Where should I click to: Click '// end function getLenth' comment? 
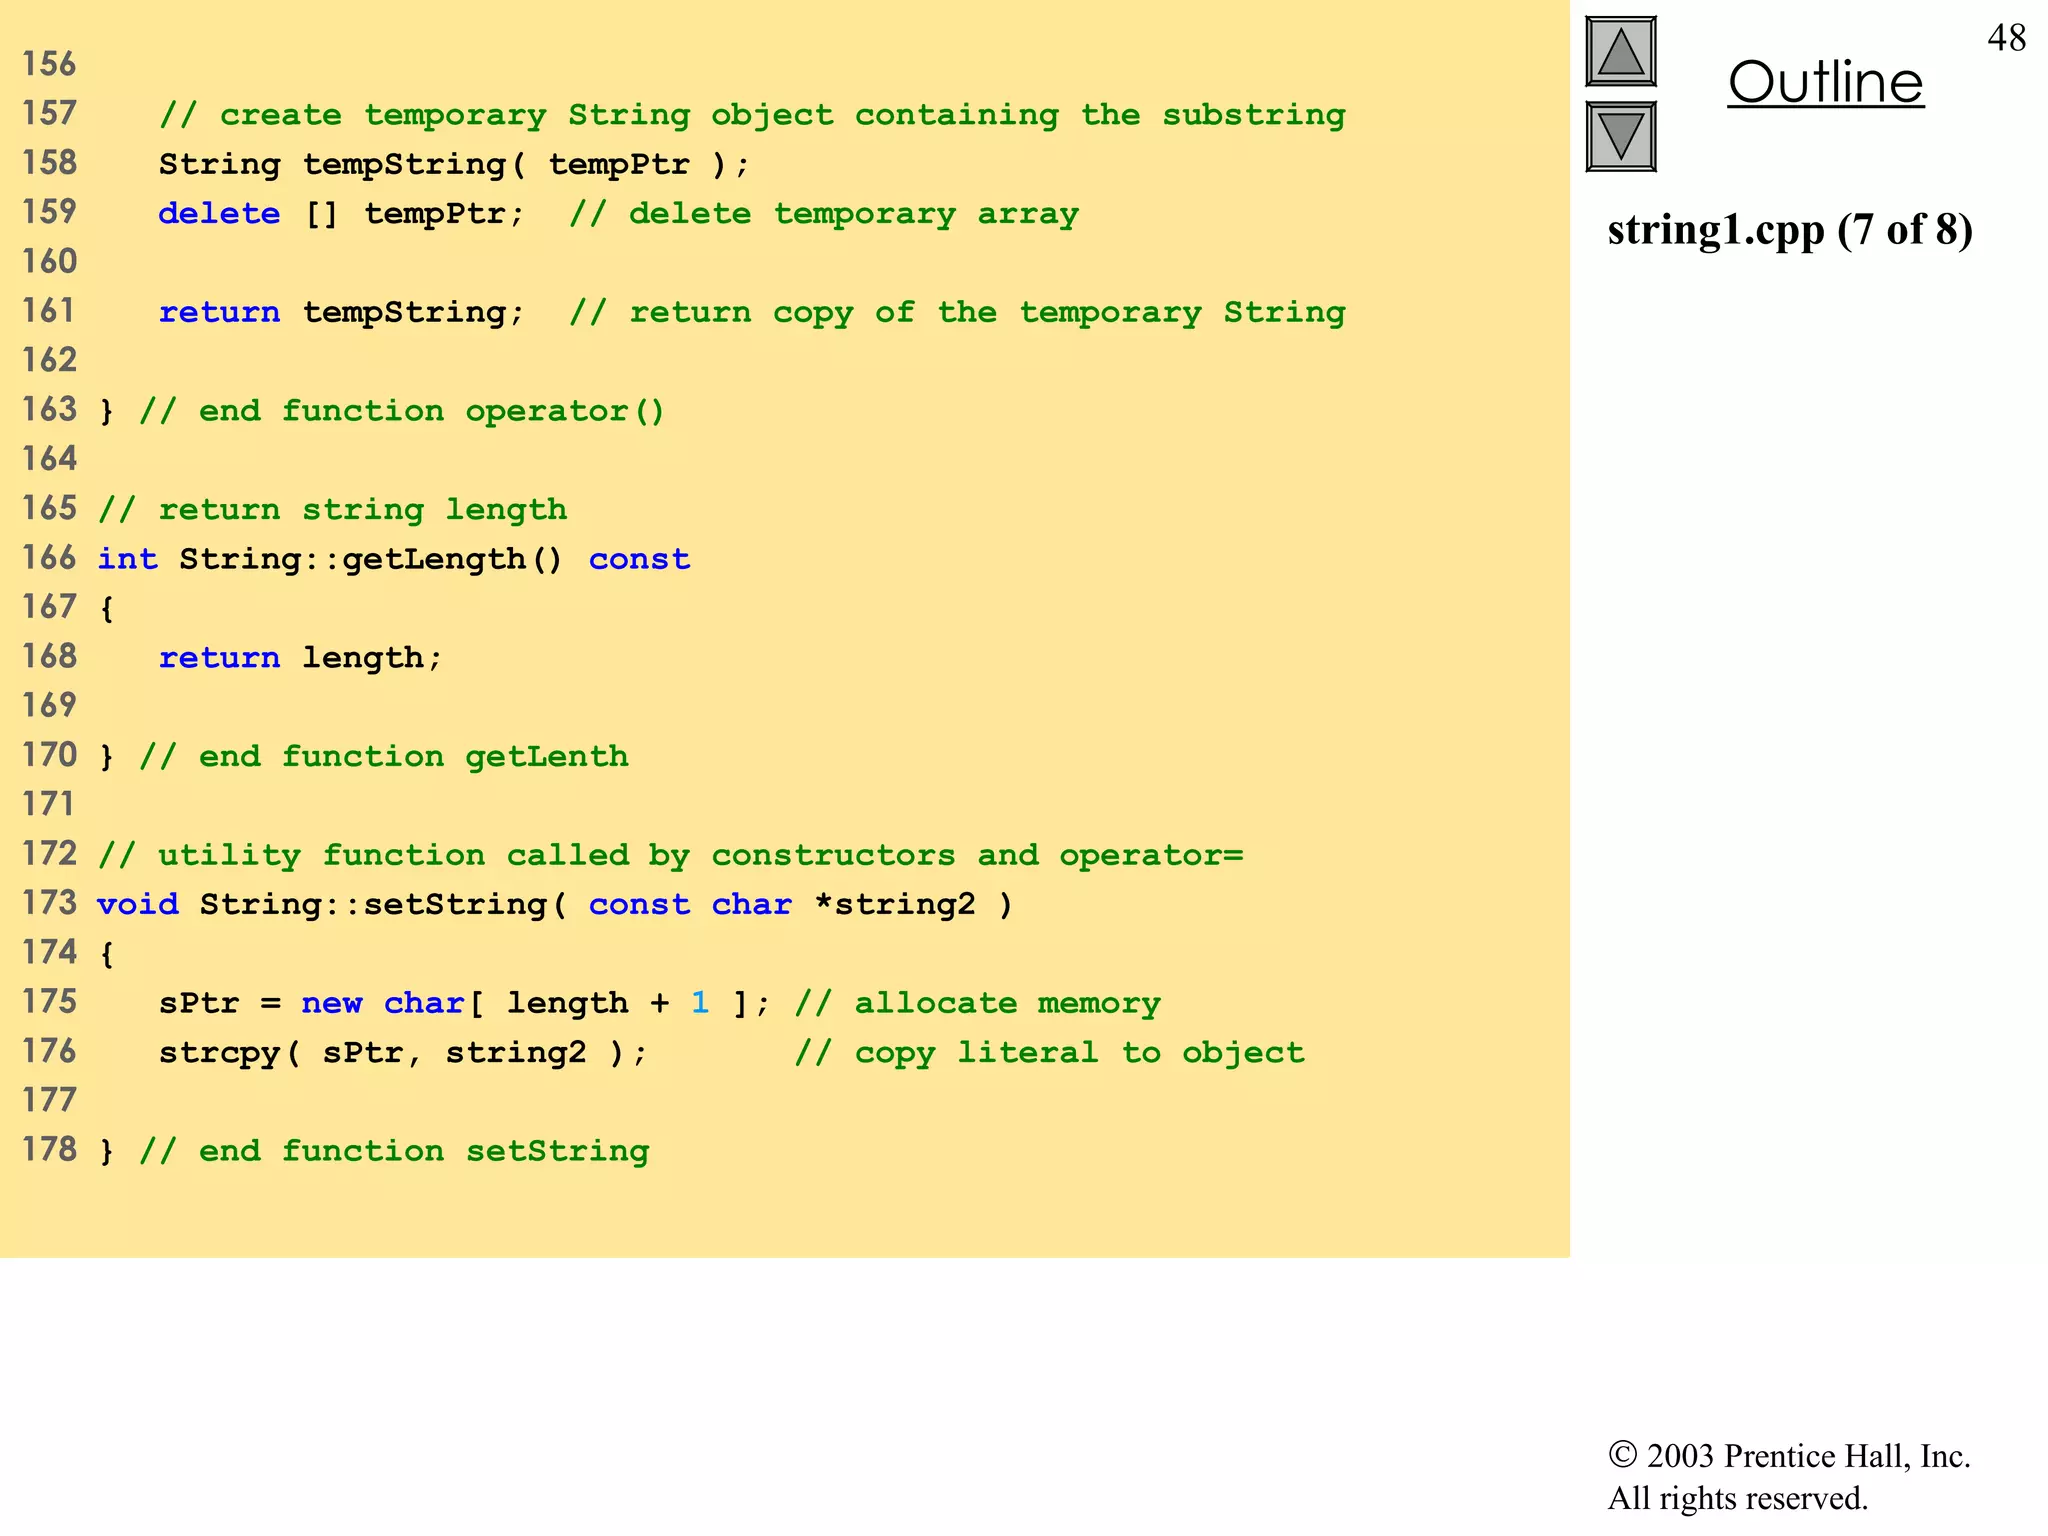point(384,757)
